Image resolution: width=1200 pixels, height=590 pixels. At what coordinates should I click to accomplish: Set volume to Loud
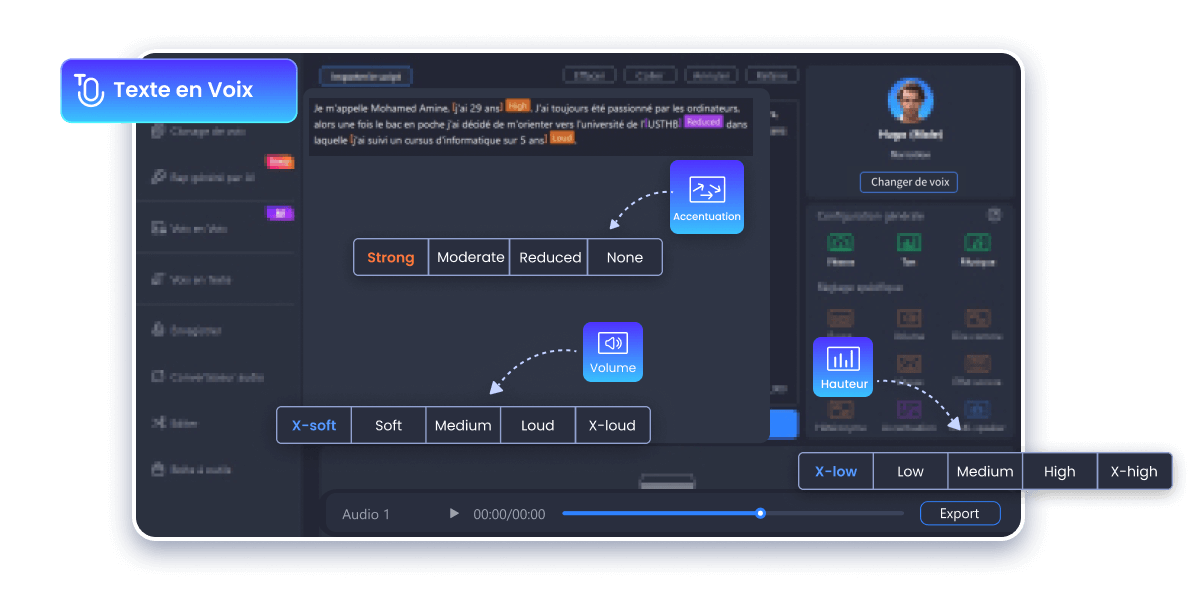[x=537, y=425]
